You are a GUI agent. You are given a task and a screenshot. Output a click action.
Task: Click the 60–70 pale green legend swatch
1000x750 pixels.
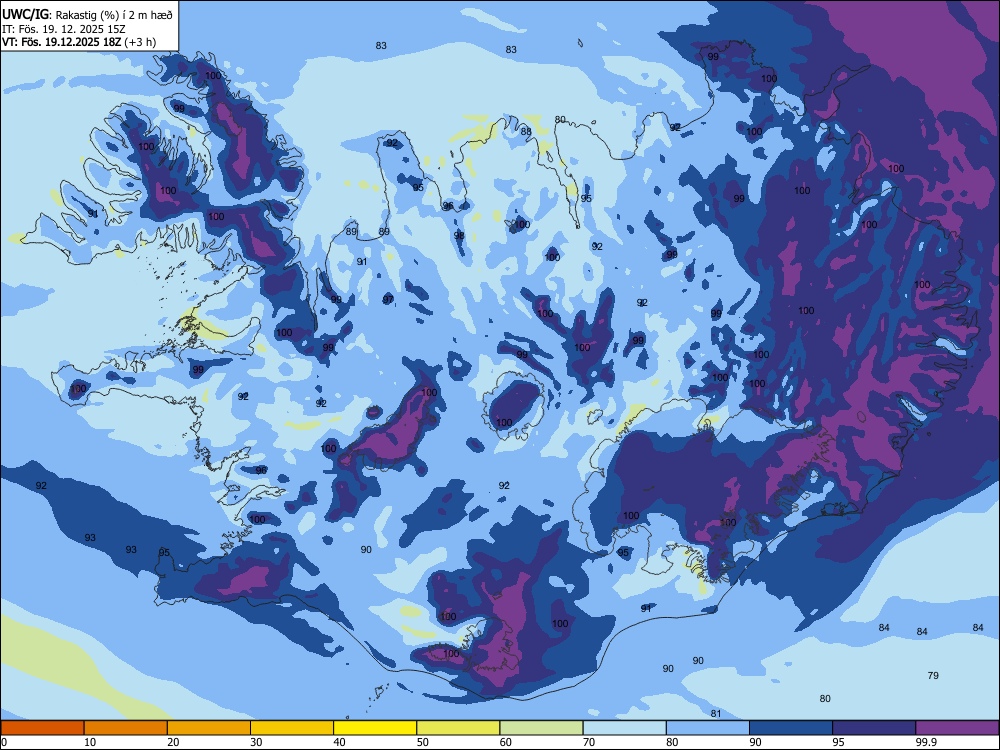[541, 728]
